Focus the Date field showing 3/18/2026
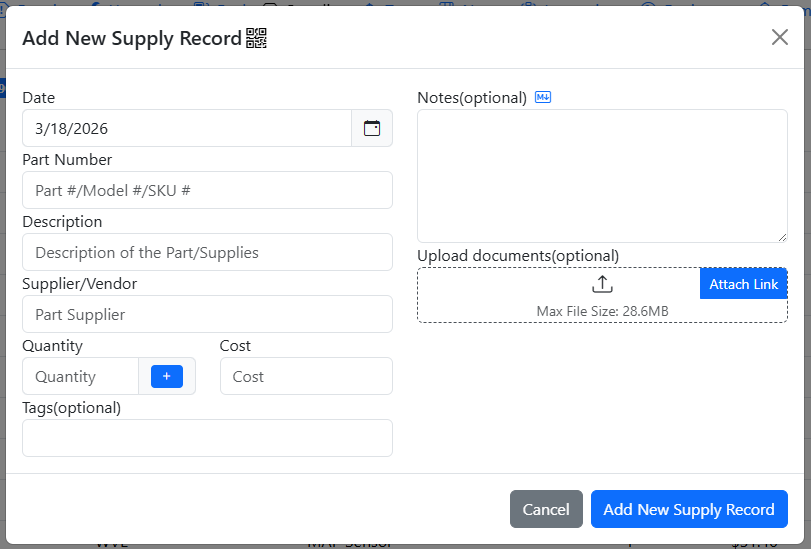The width and height of the screenshot is (811, 549). click(x=186, y=128)
